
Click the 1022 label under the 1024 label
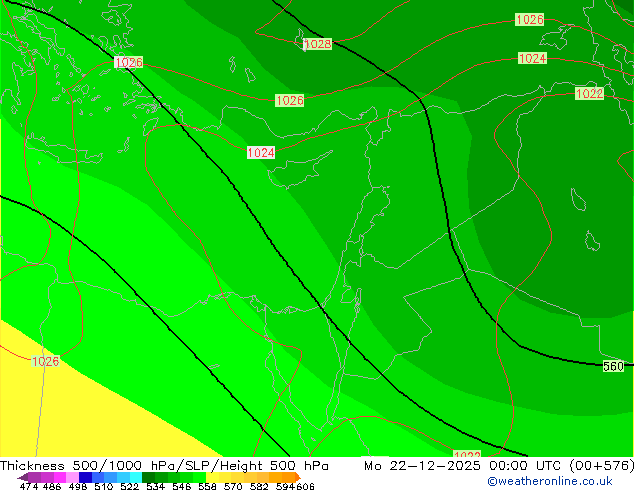pyautogui.click(x=590, y=94)
